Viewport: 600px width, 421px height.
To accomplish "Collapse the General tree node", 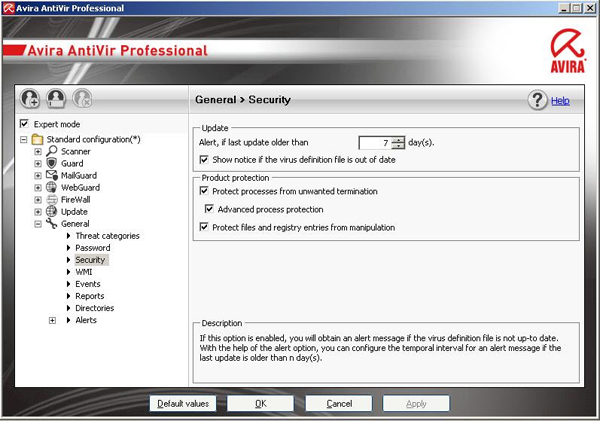I will click(38, 224).
